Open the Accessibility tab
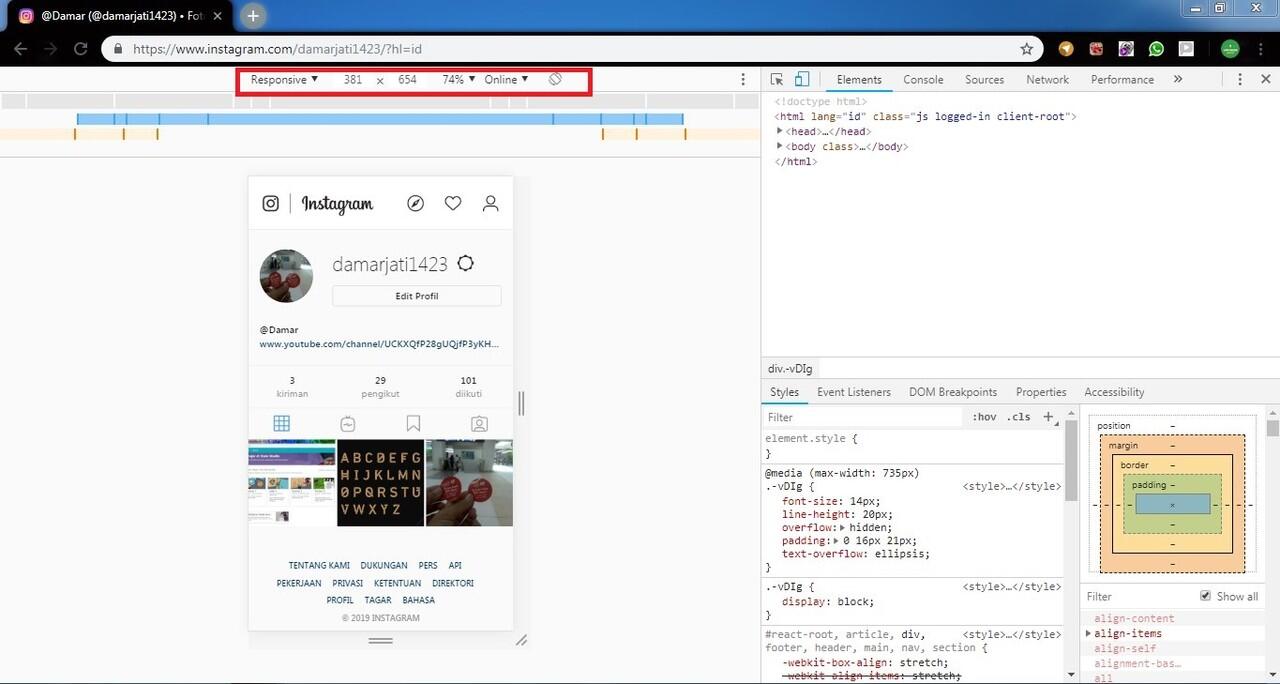This screenshot has height=684, width=1280. tap(1114, 392)
